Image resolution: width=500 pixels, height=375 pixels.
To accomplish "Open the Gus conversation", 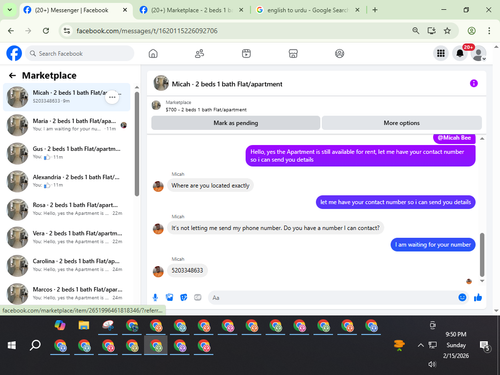I will [67, 153].
